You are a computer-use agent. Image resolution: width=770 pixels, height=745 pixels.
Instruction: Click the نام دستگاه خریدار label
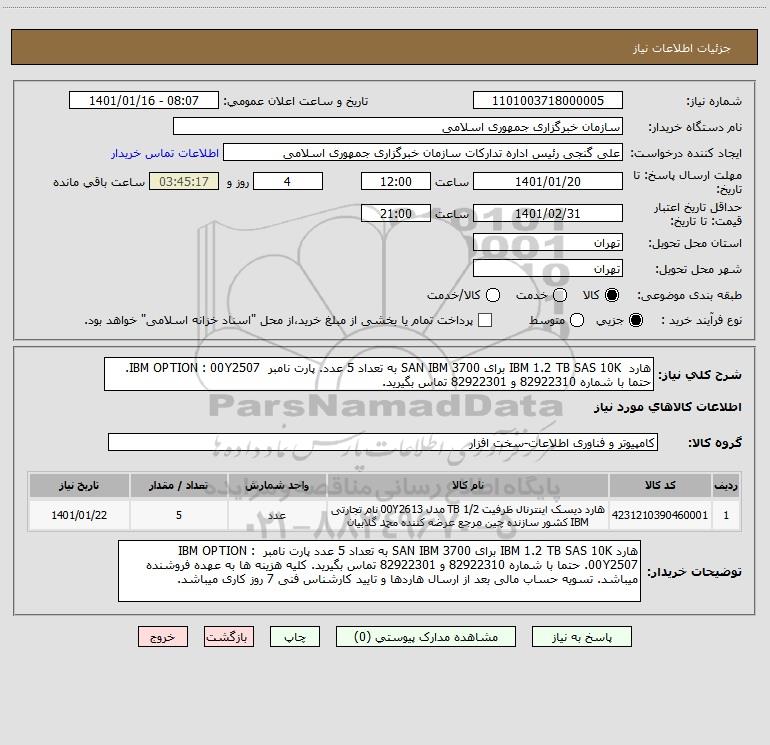pos(695,127)
